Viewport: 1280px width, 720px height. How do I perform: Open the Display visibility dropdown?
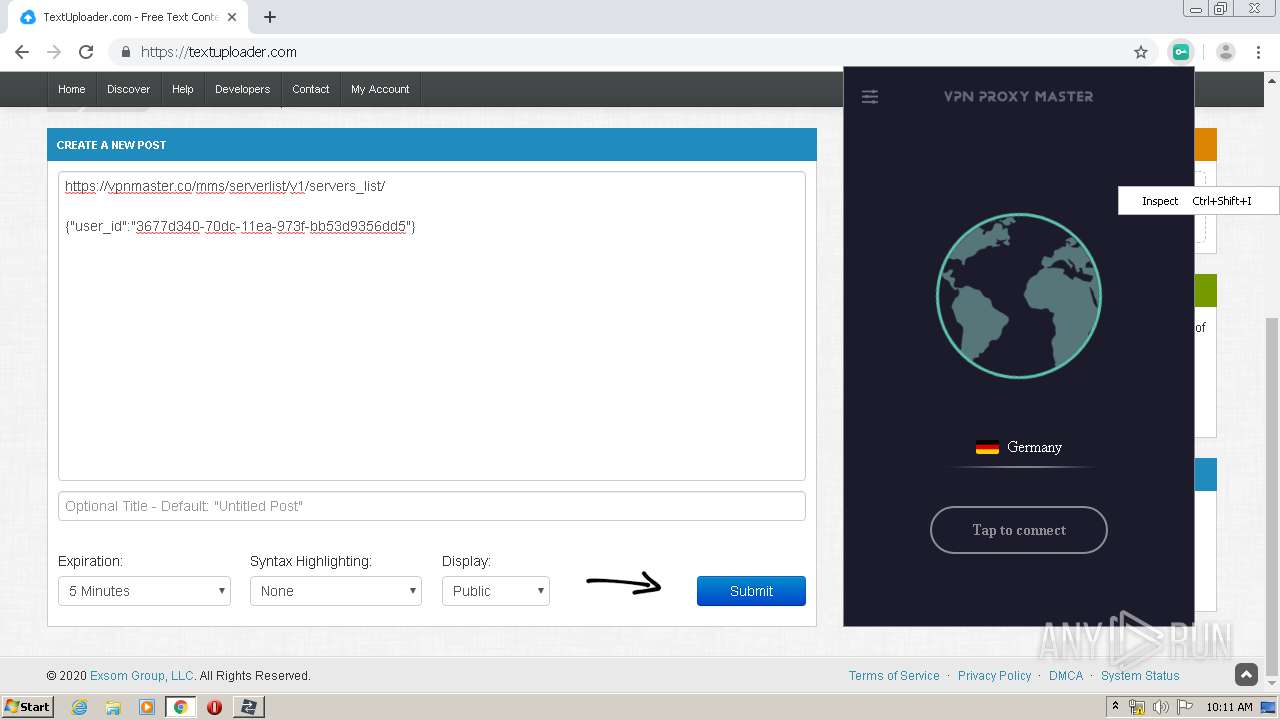[x=496, y=591]
